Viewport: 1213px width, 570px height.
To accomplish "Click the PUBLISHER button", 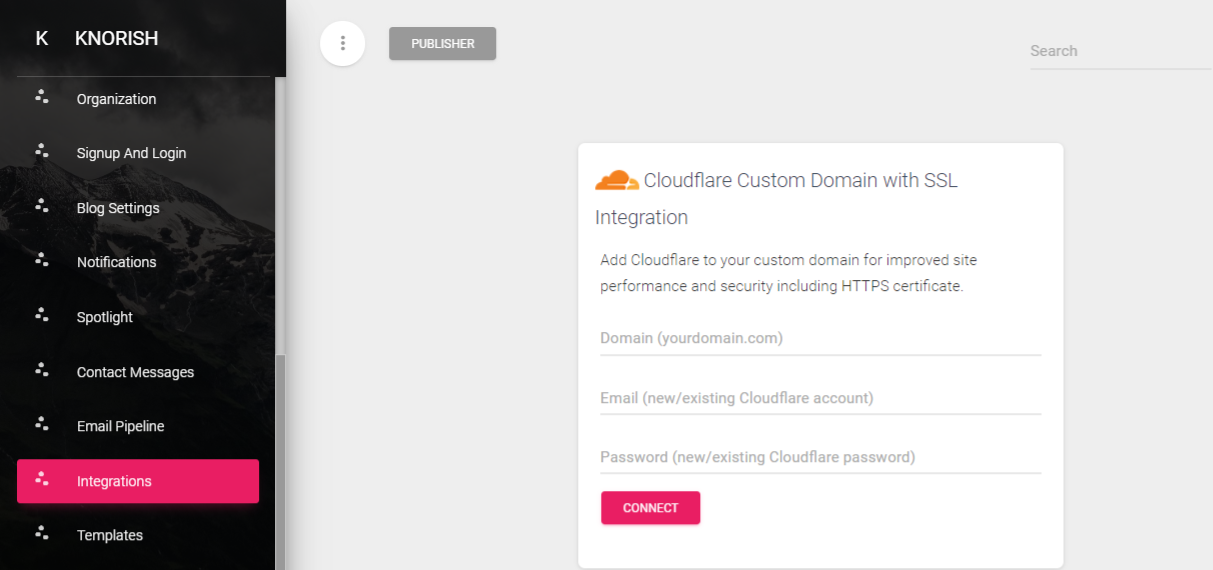I will point(443,43).
